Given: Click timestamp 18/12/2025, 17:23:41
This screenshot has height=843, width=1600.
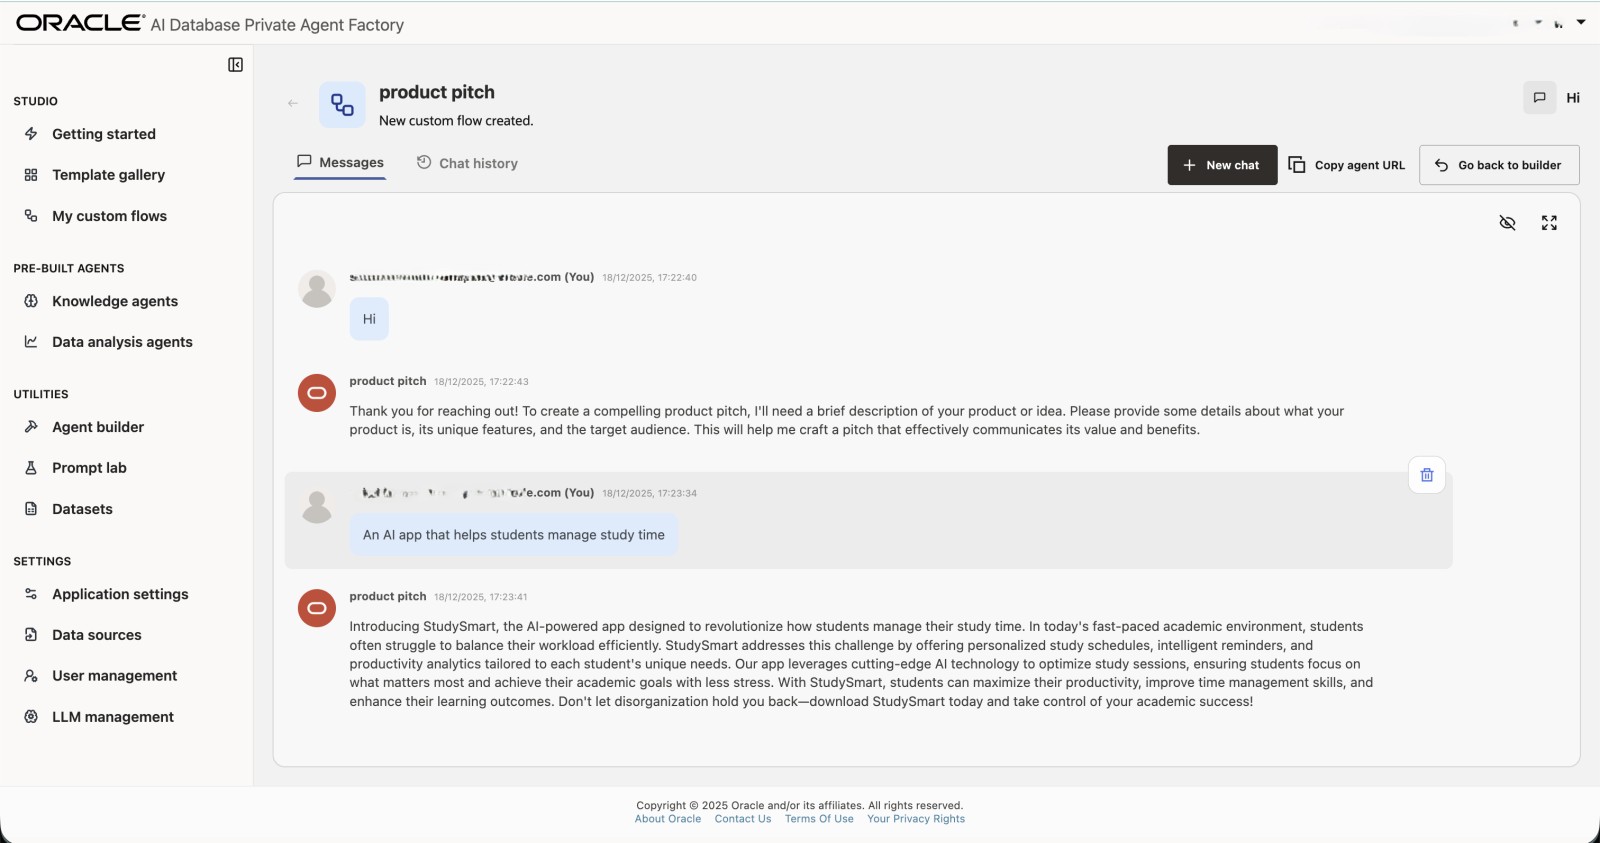Looking at the screenshot, I should tap(480, 597).
